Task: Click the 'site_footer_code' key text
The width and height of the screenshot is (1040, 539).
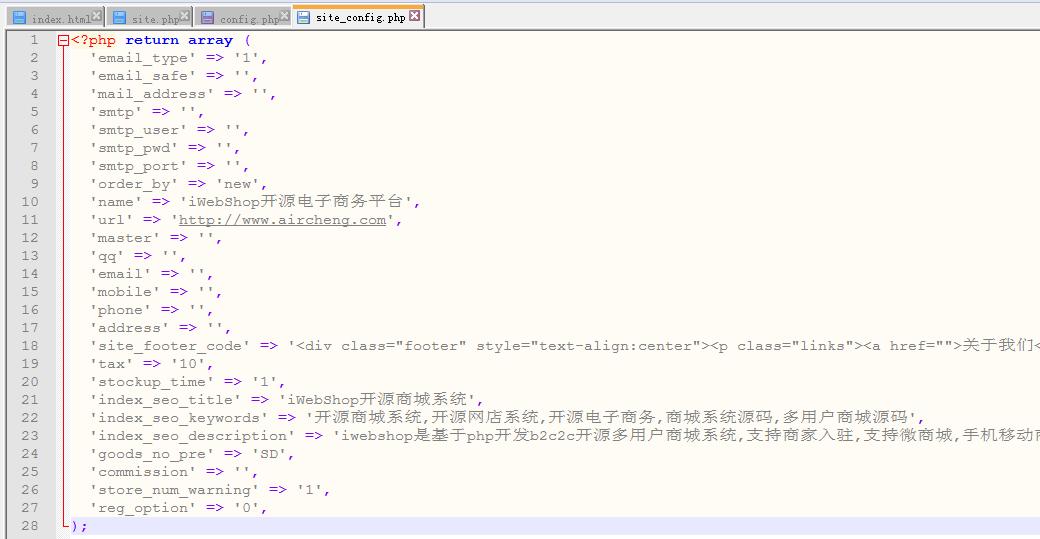Action: pos(169,345)
